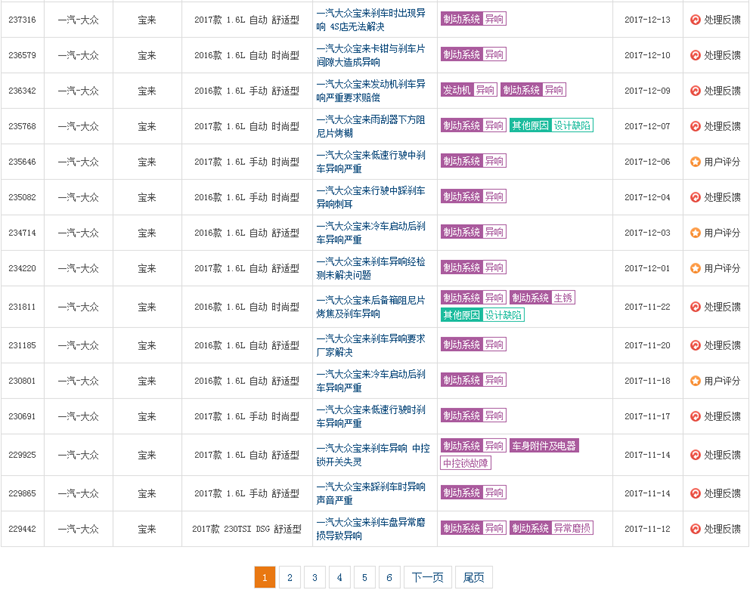Open complaint about 卡钳与刹车片间隙大造成异响
This screenshot has height=590, width=750.
pyautogui.click(x=371, y=55)
